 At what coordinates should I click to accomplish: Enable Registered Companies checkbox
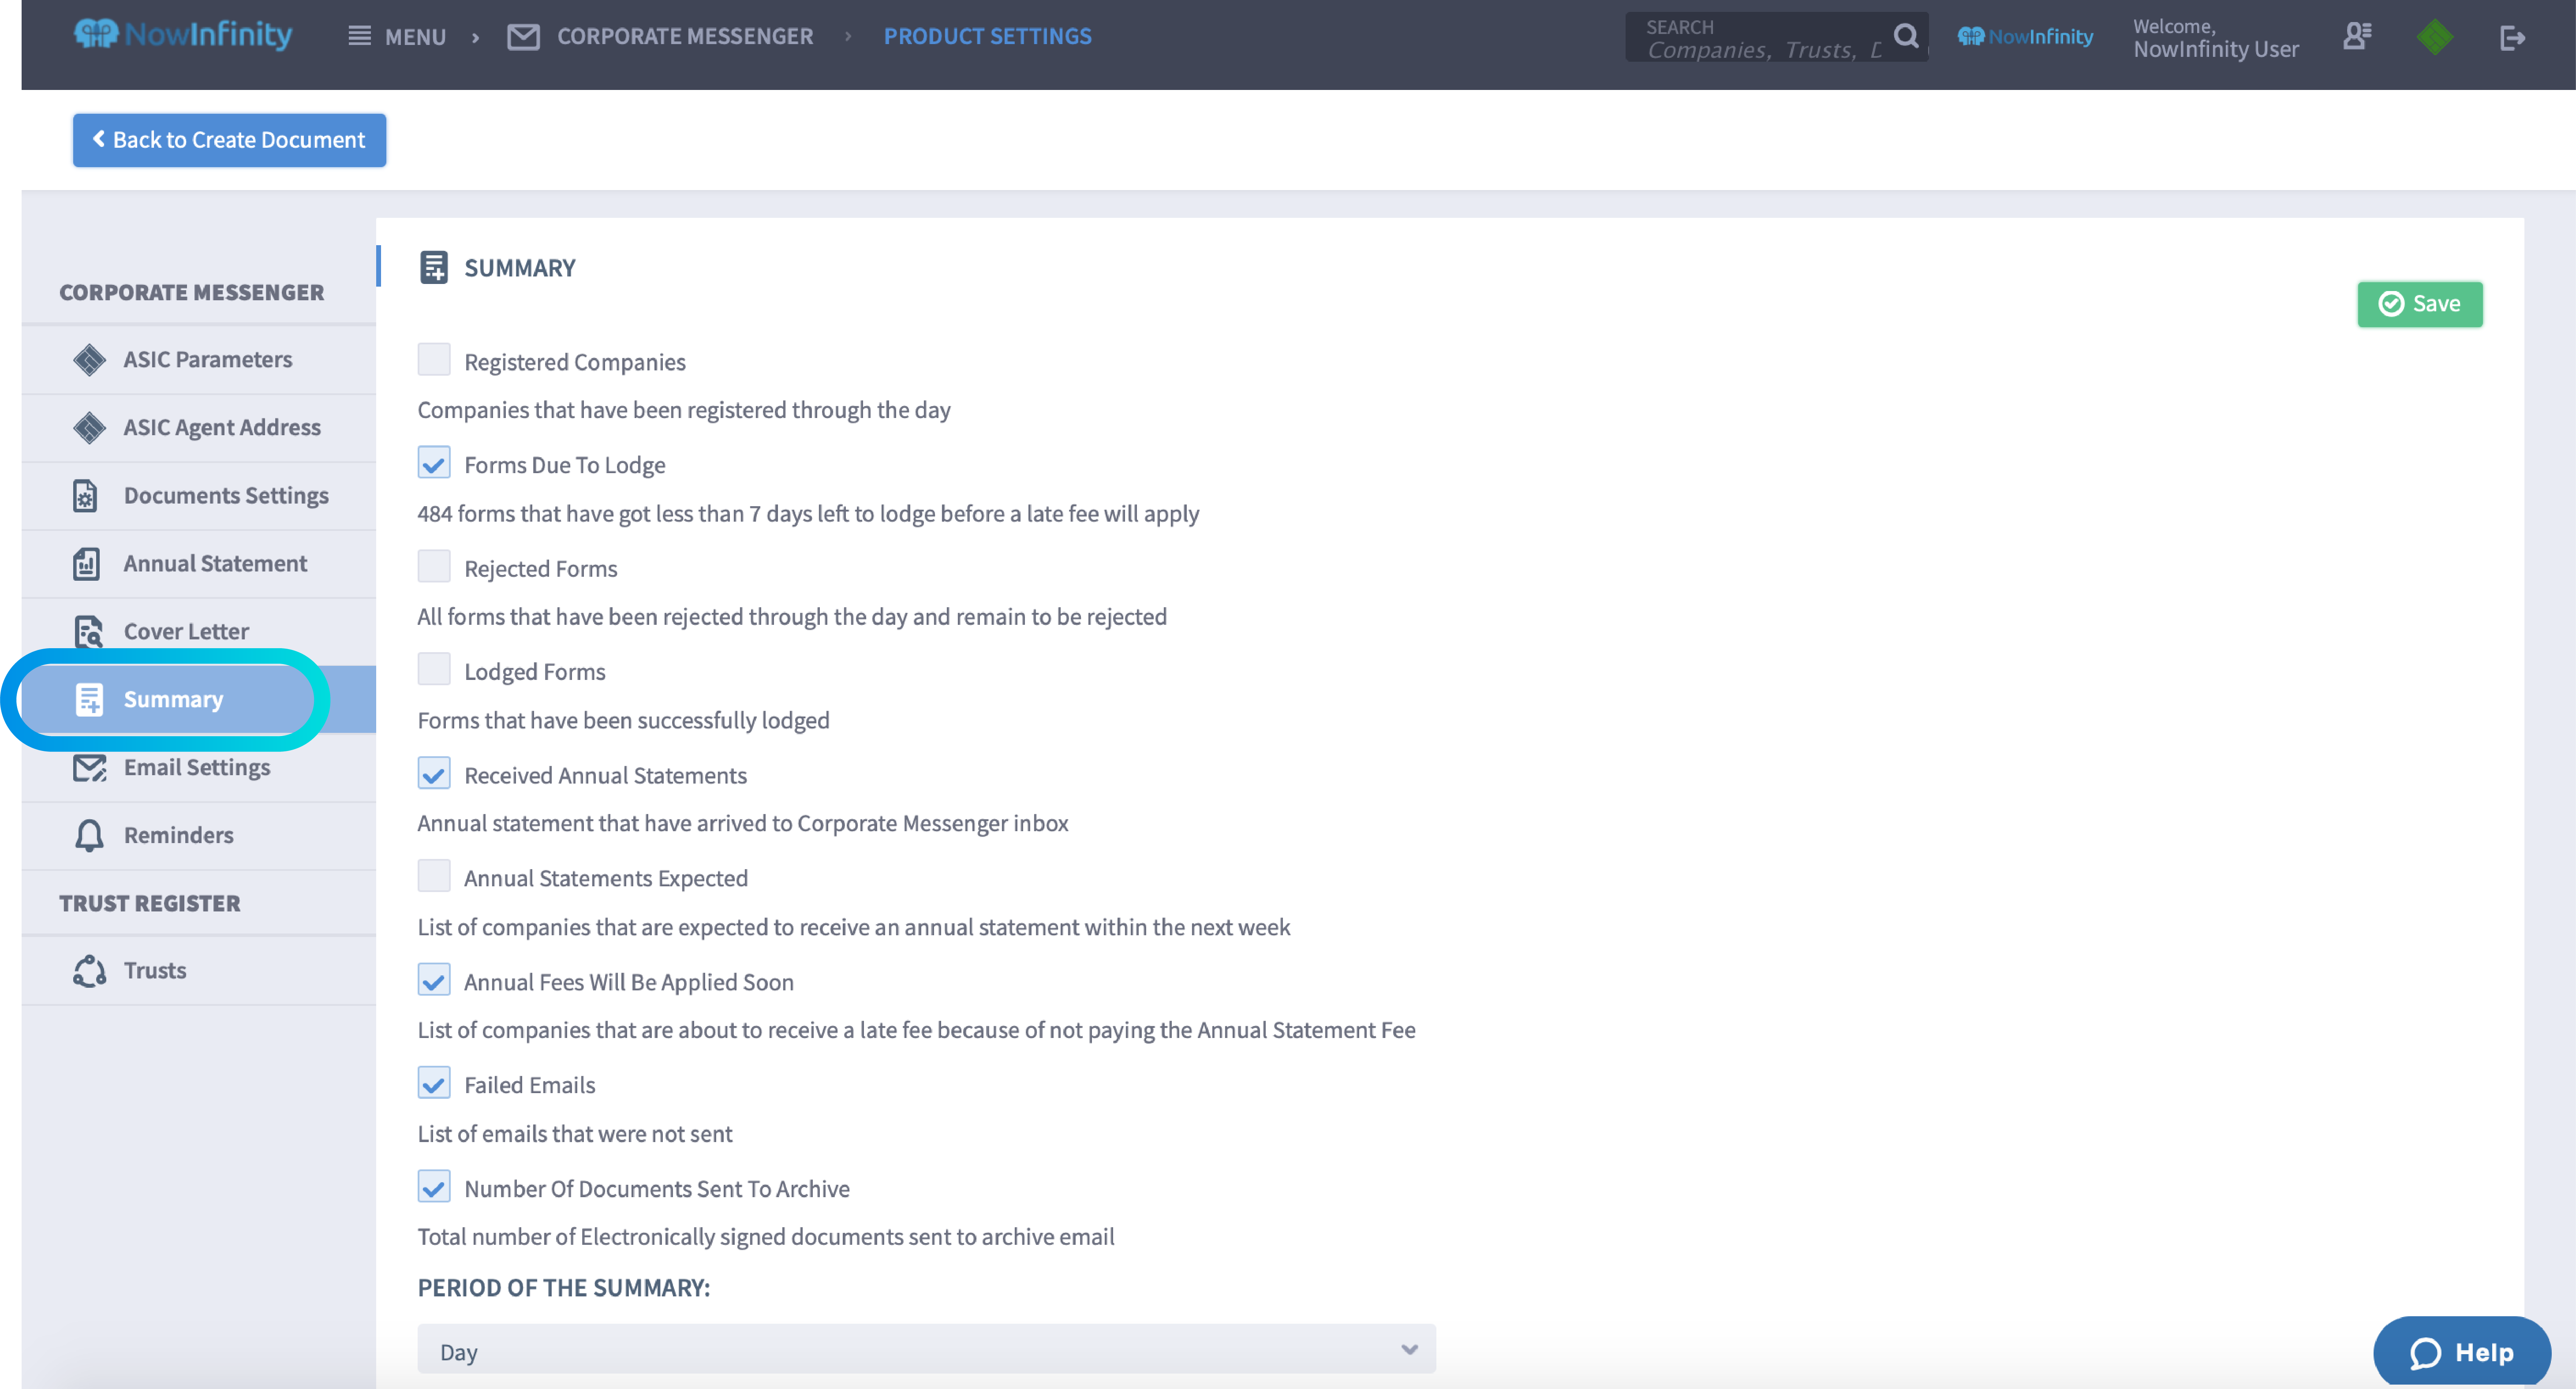pyautogui.click(x=434, y=359)
